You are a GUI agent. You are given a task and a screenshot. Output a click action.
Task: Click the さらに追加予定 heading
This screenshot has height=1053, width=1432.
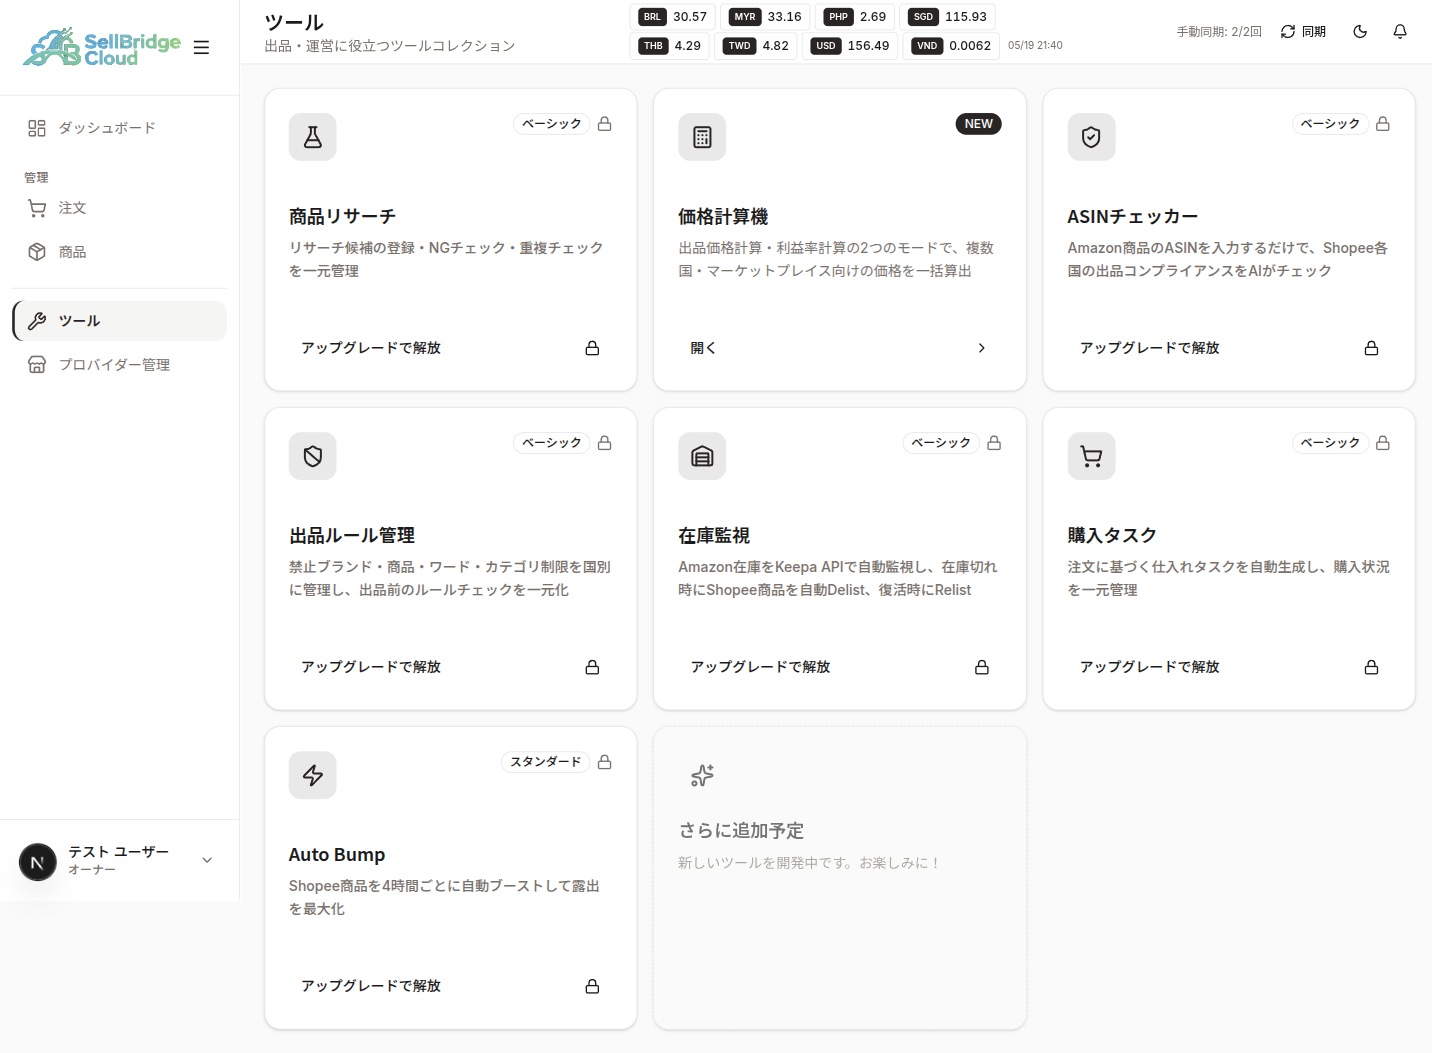[x=741, y=831]
